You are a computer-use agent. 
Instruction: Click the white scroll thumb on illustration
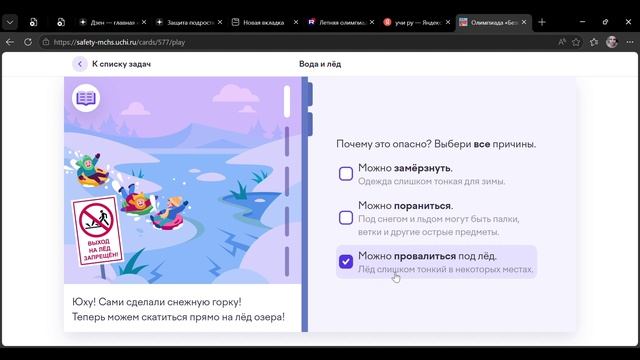click(287, 102)
